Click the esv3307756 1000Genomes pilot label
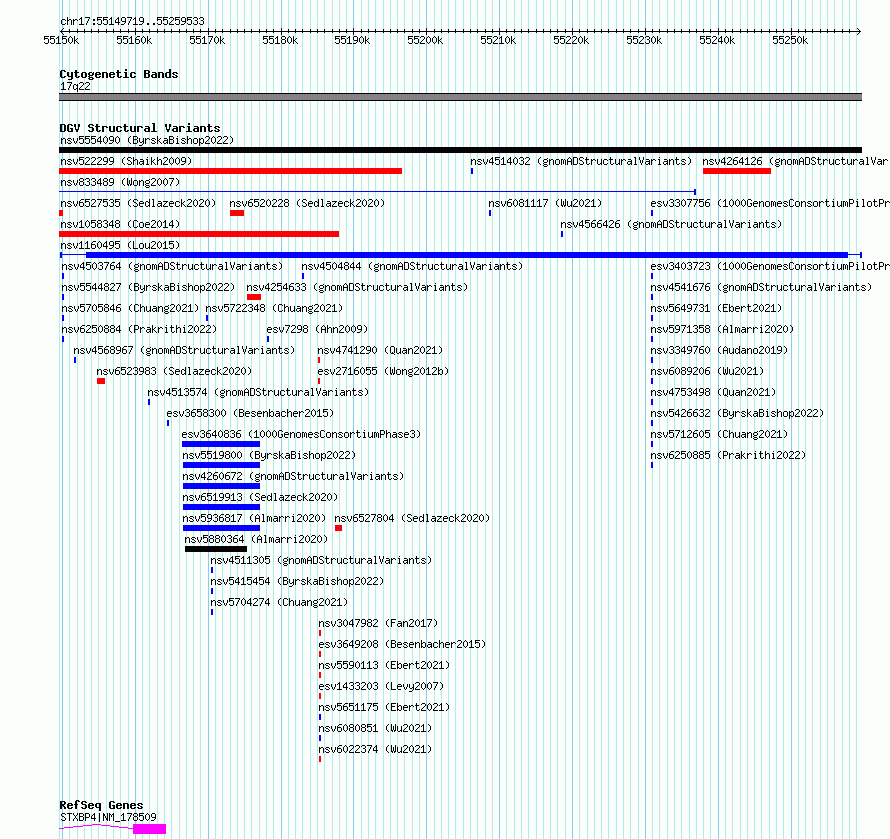 pos(770,203)
